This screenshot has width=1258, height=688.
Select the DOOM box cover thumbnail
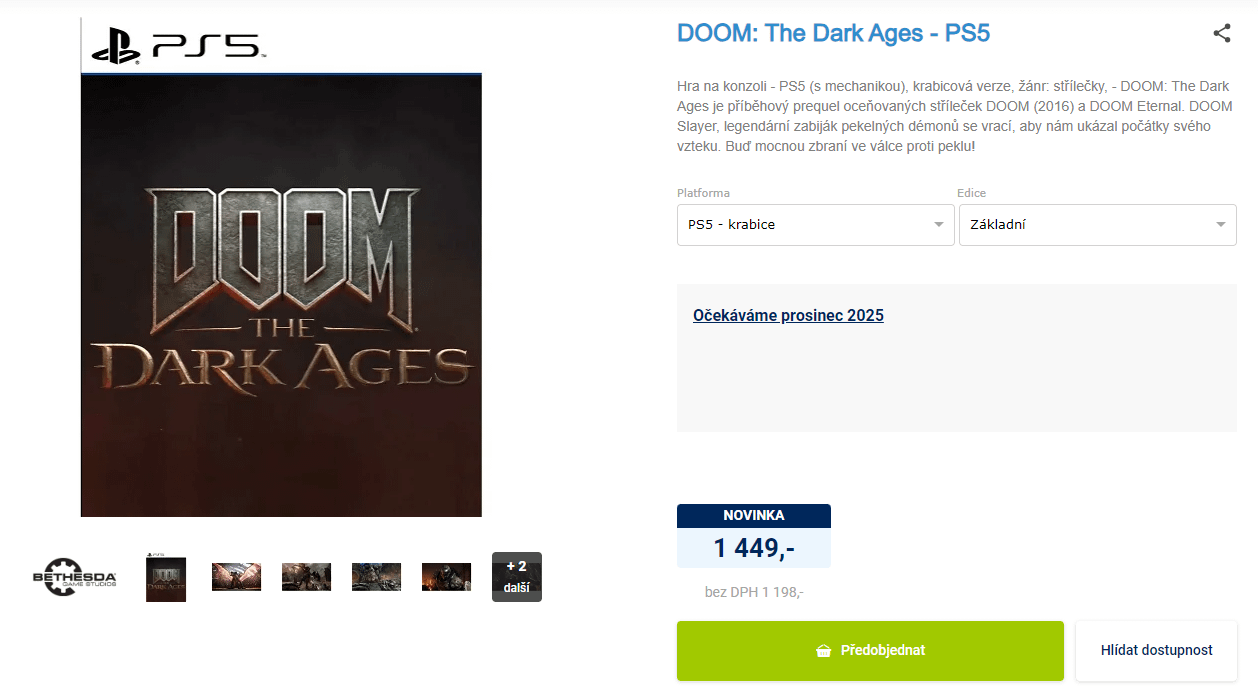(x=166, y=577)
